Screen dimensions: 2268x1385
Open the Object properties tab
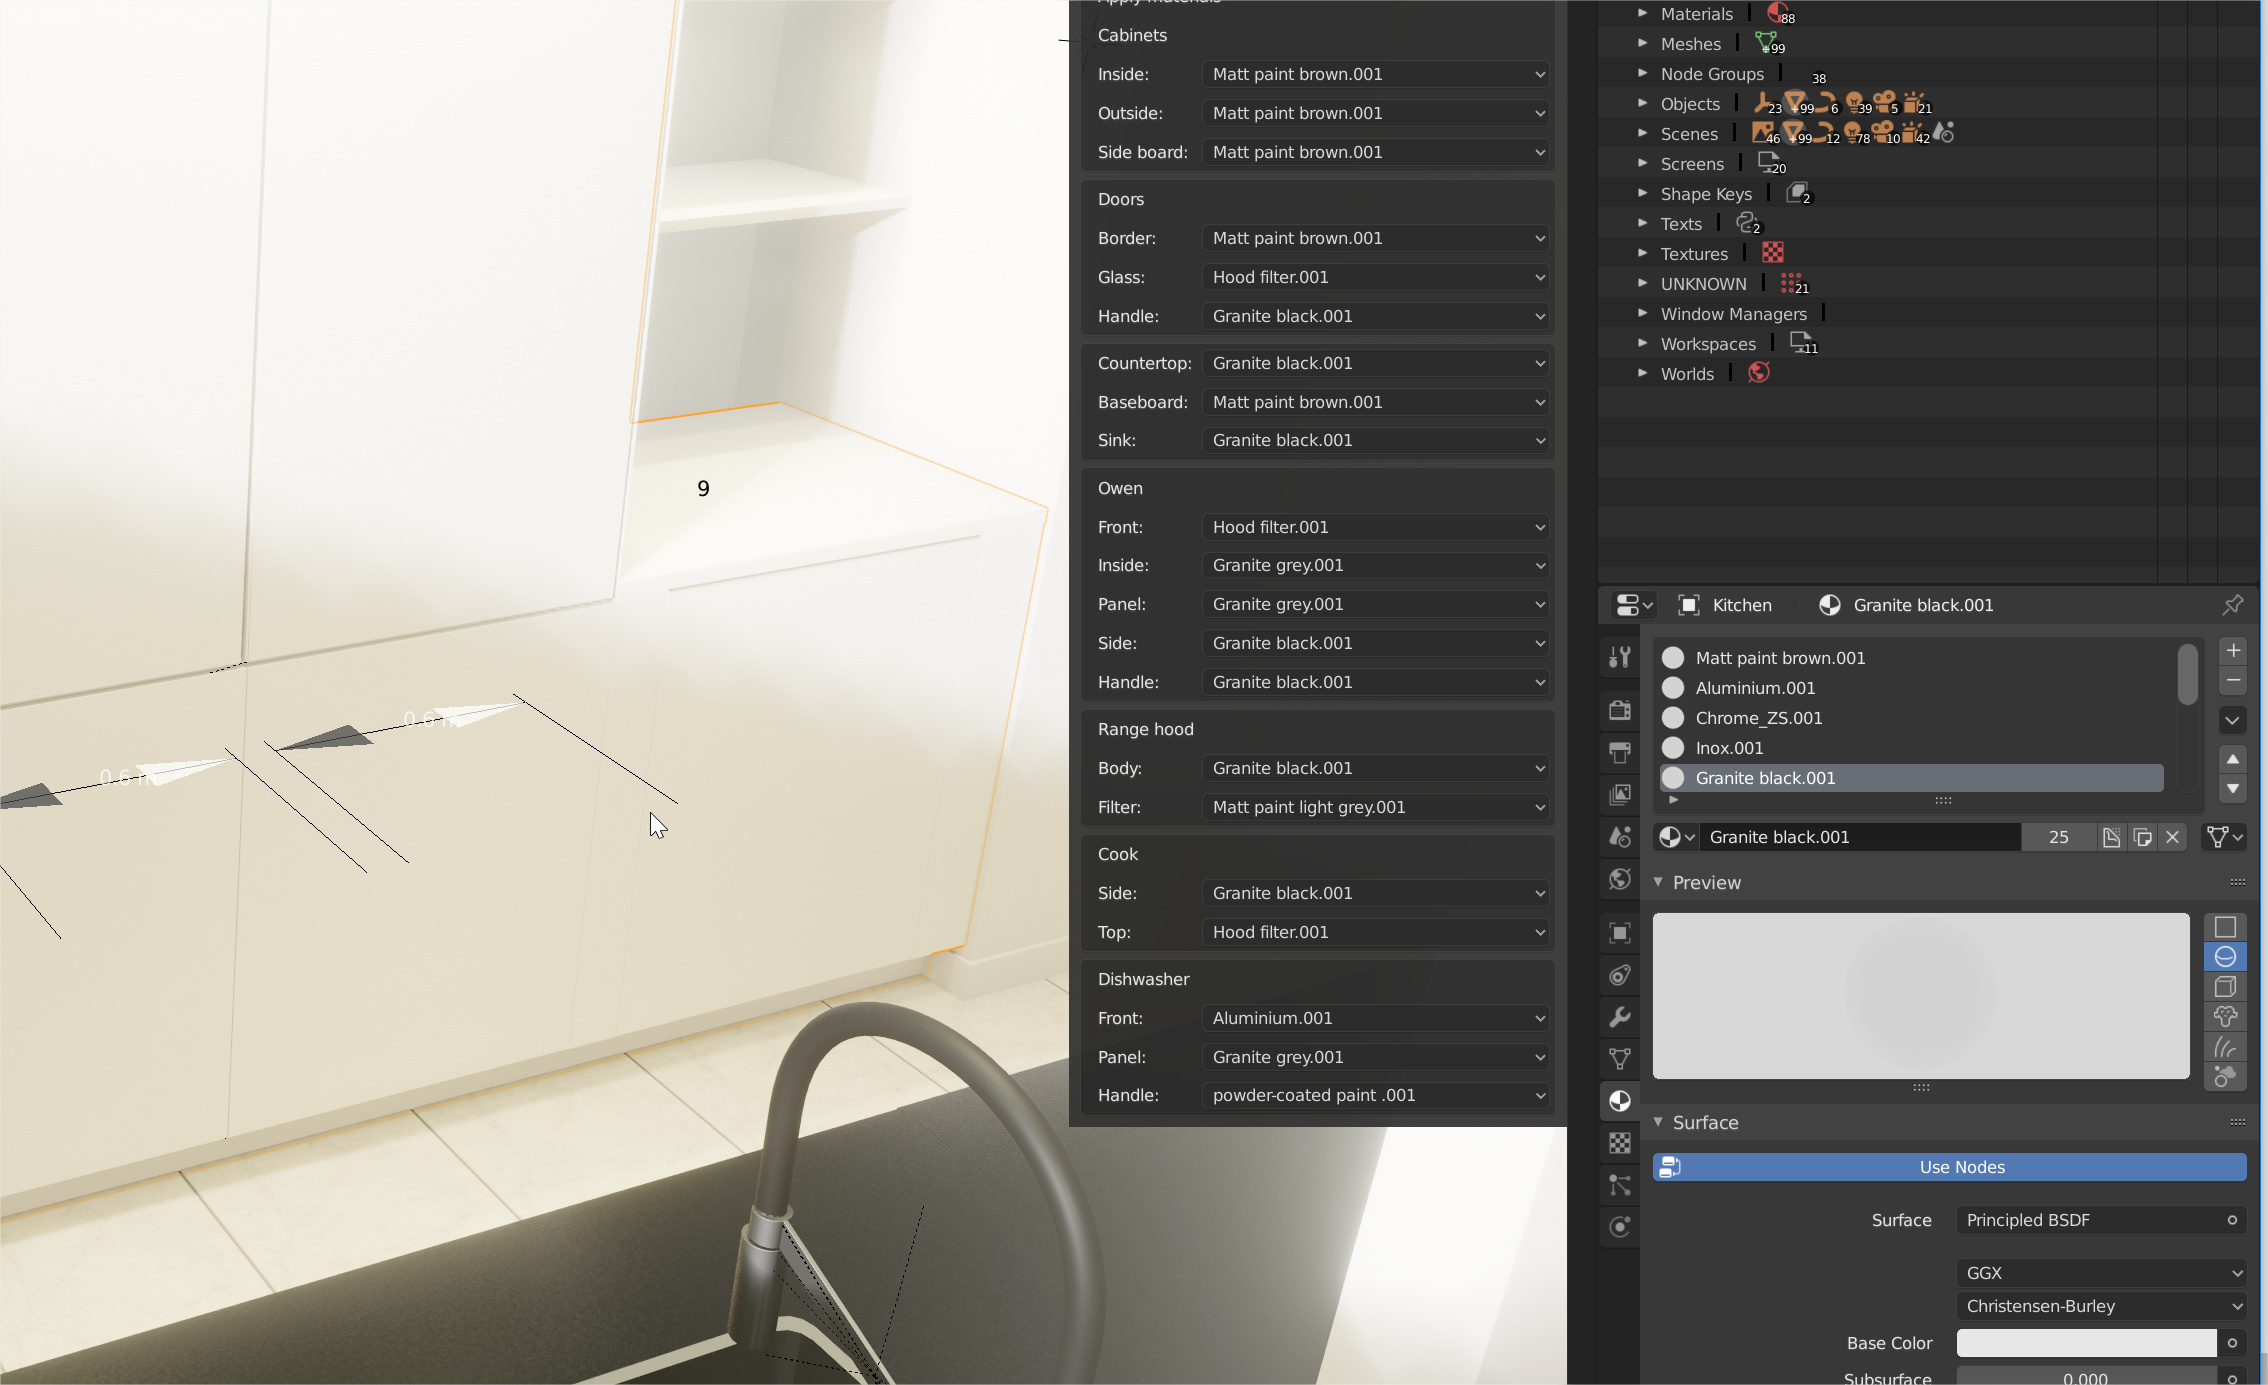1620,933
